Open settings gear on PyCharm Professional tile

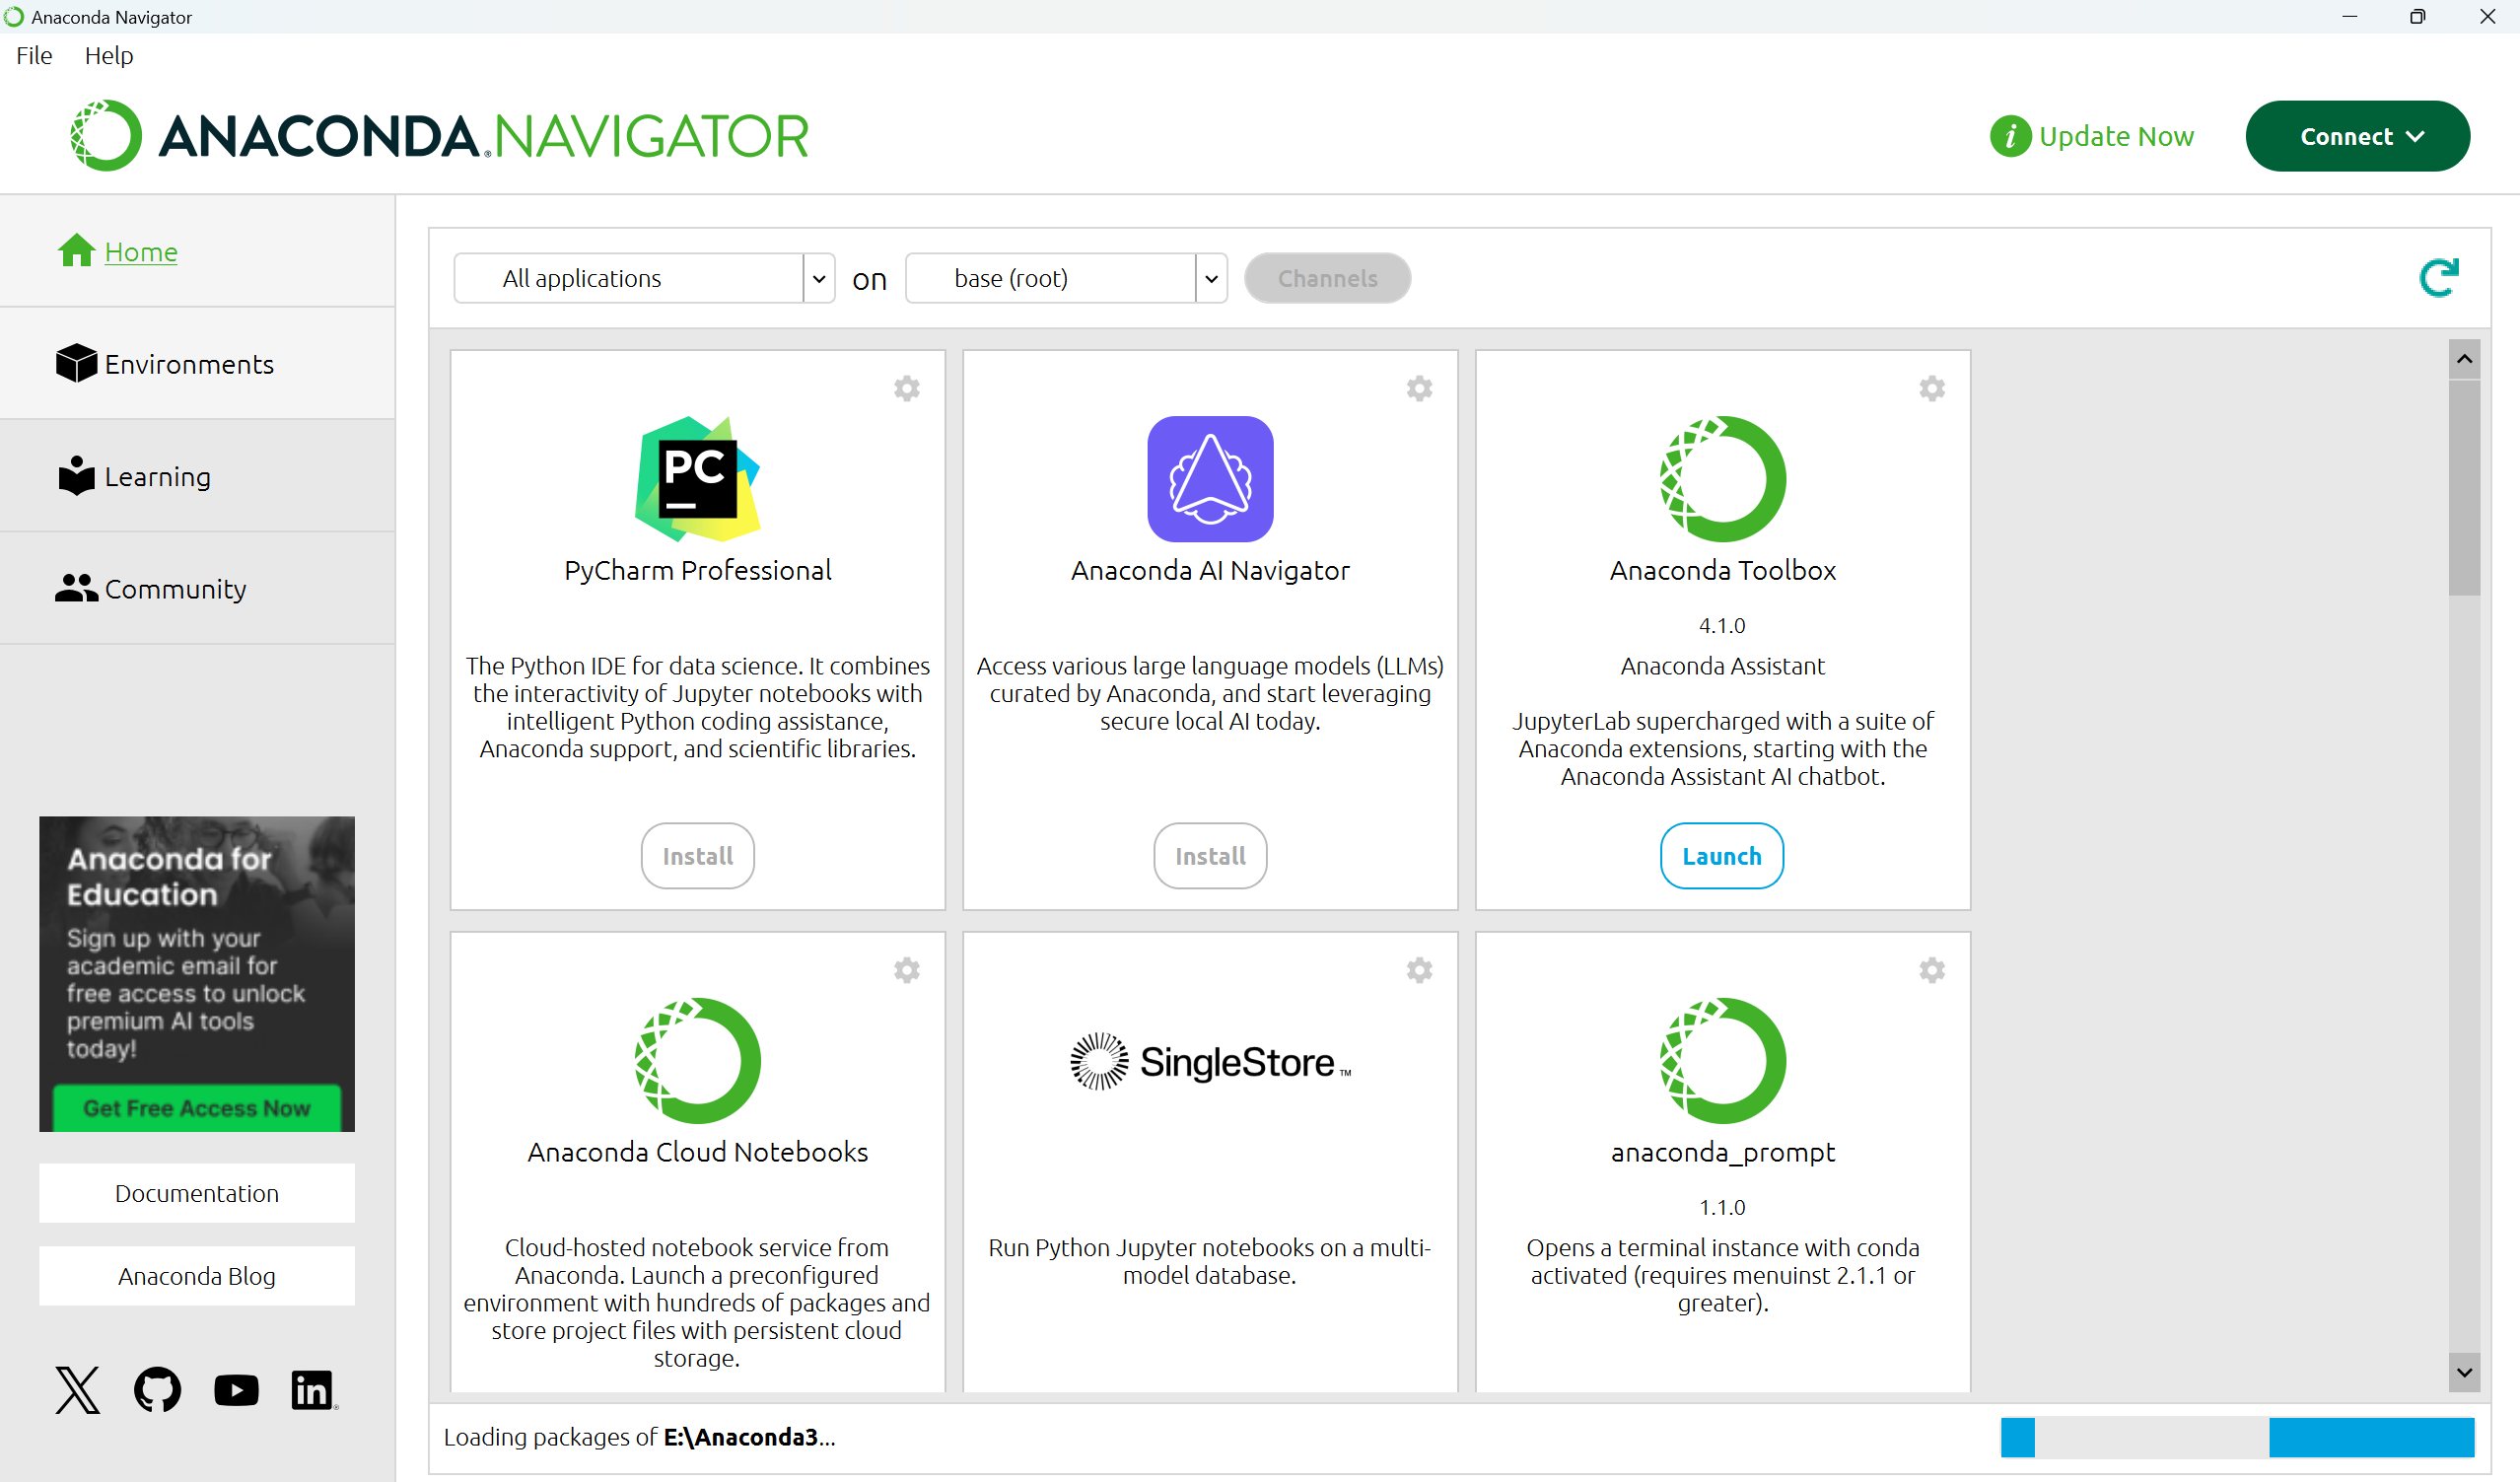[906, 388]
